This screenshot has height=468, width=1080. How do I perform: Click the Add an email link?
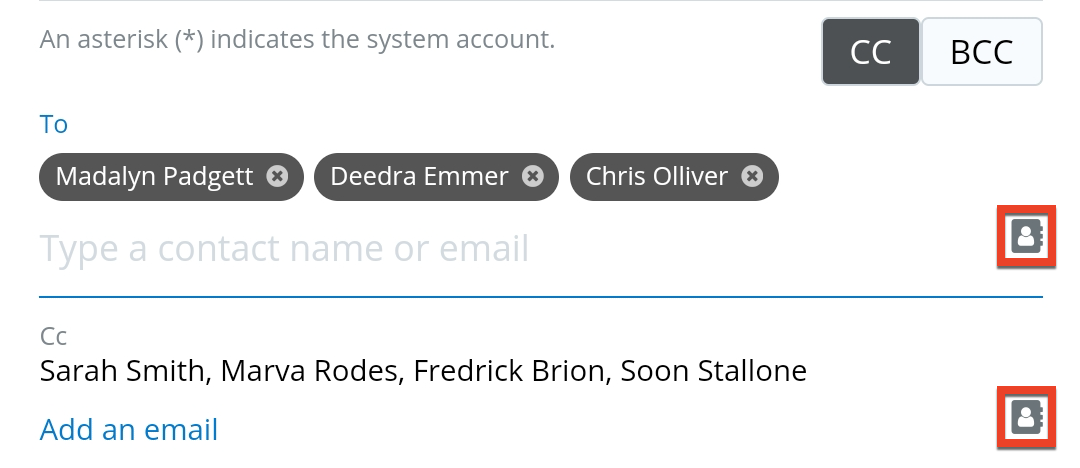click(129, 429)
